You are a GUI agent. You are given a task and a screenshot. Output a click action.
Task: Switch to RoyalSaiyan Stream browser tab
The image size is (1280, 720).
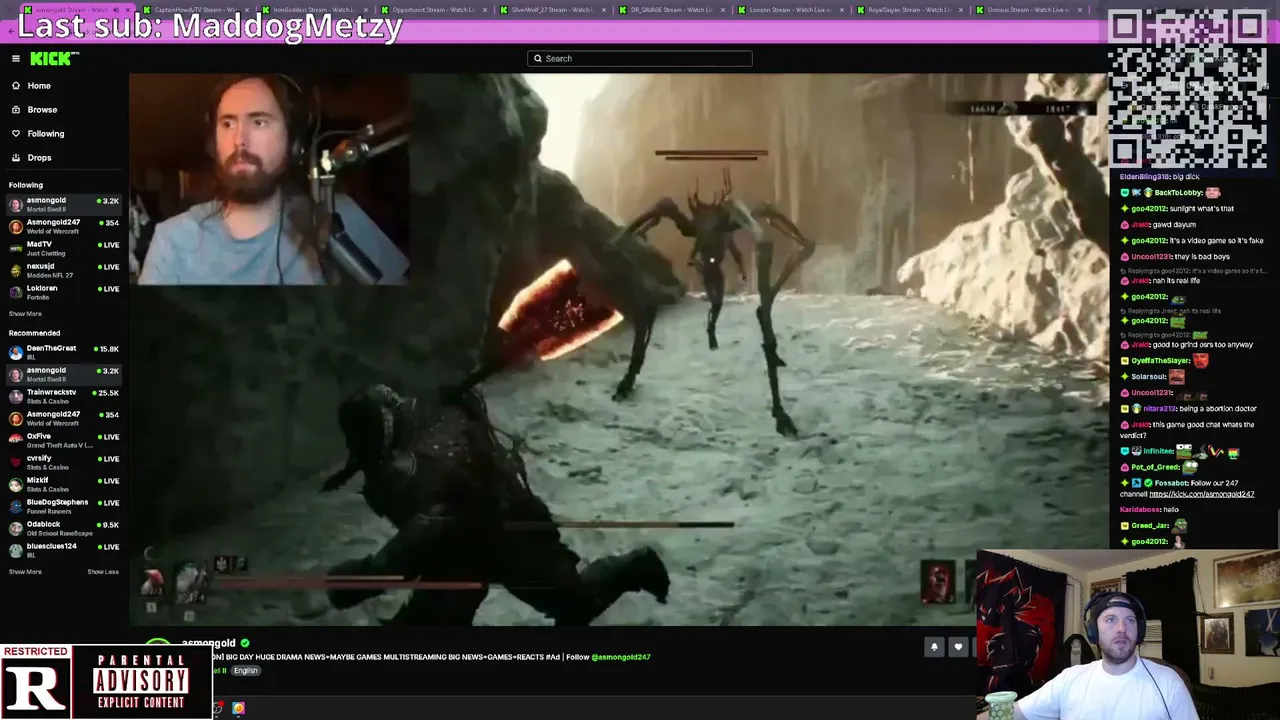908,10
